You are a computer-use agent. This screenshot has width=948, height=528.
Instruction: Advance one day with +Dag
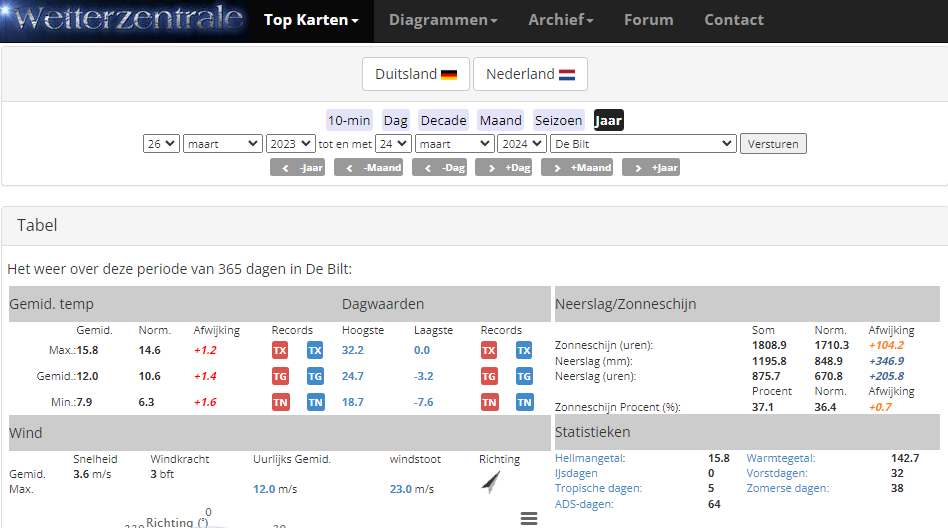(504, 168)
